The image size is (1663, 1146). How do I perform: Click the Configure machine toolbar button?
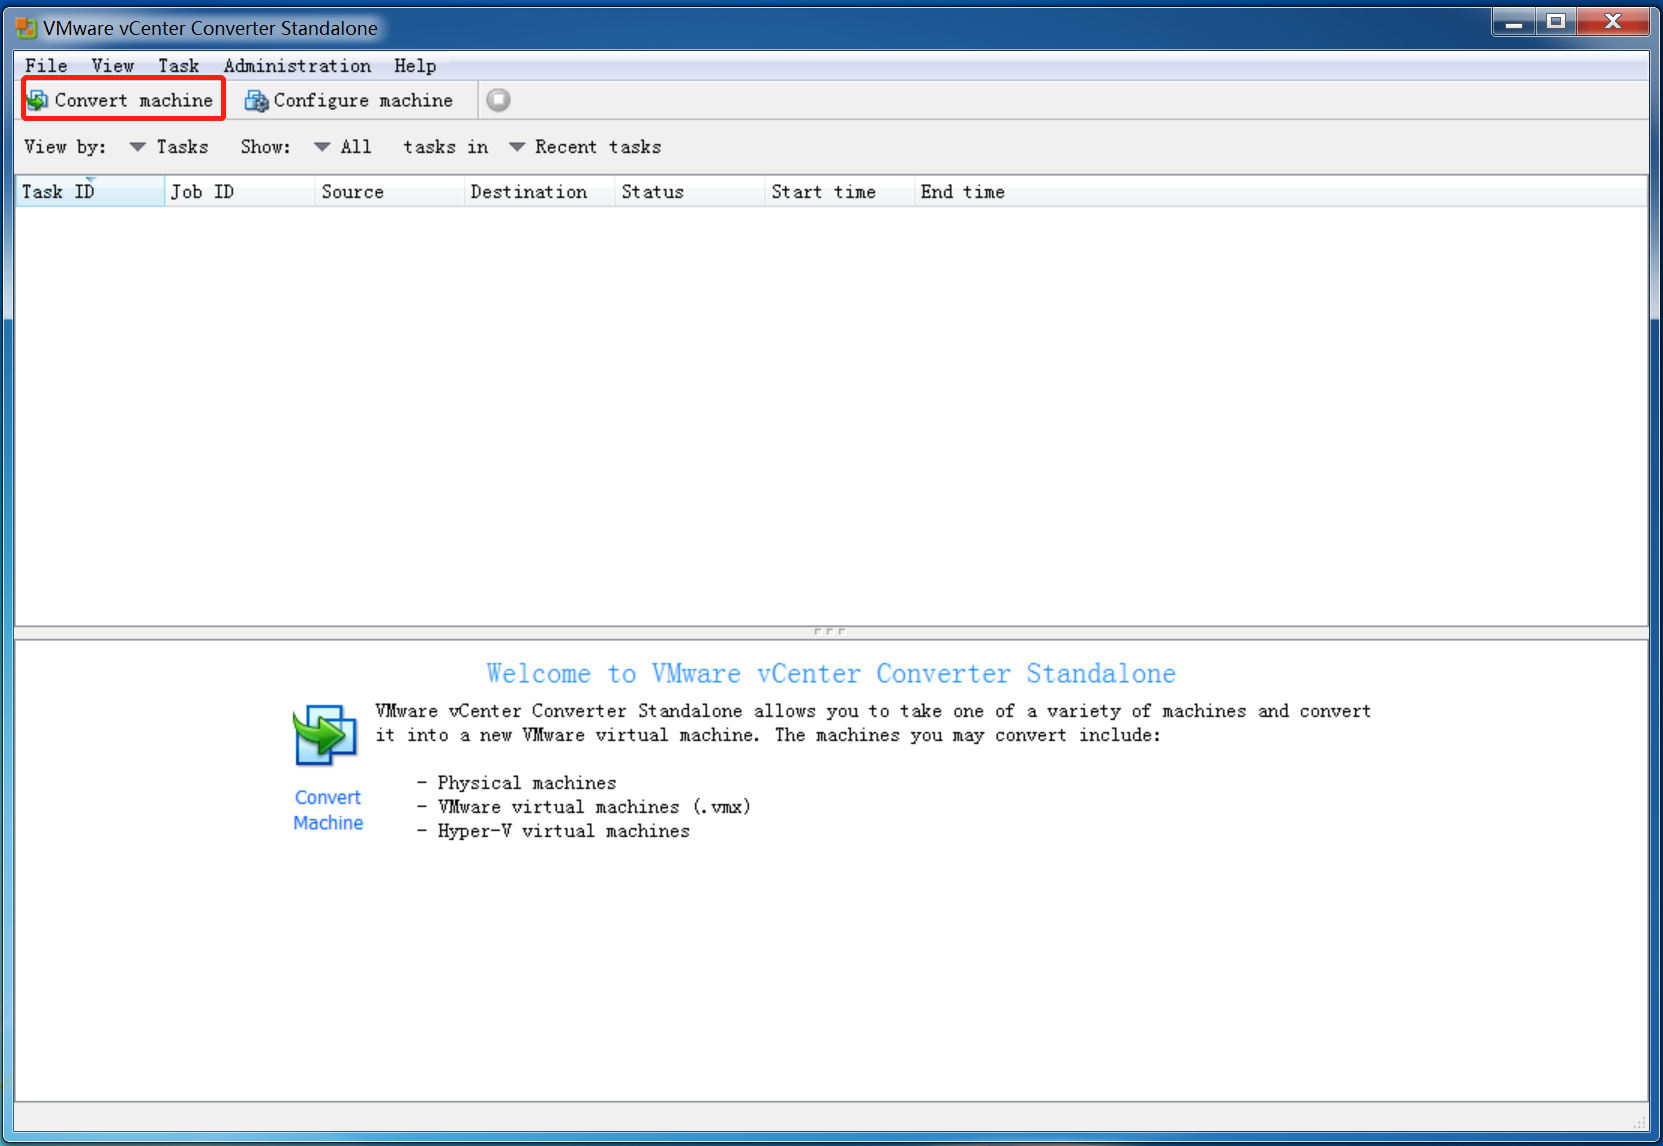pyautogui.click(x=349, y=100)
